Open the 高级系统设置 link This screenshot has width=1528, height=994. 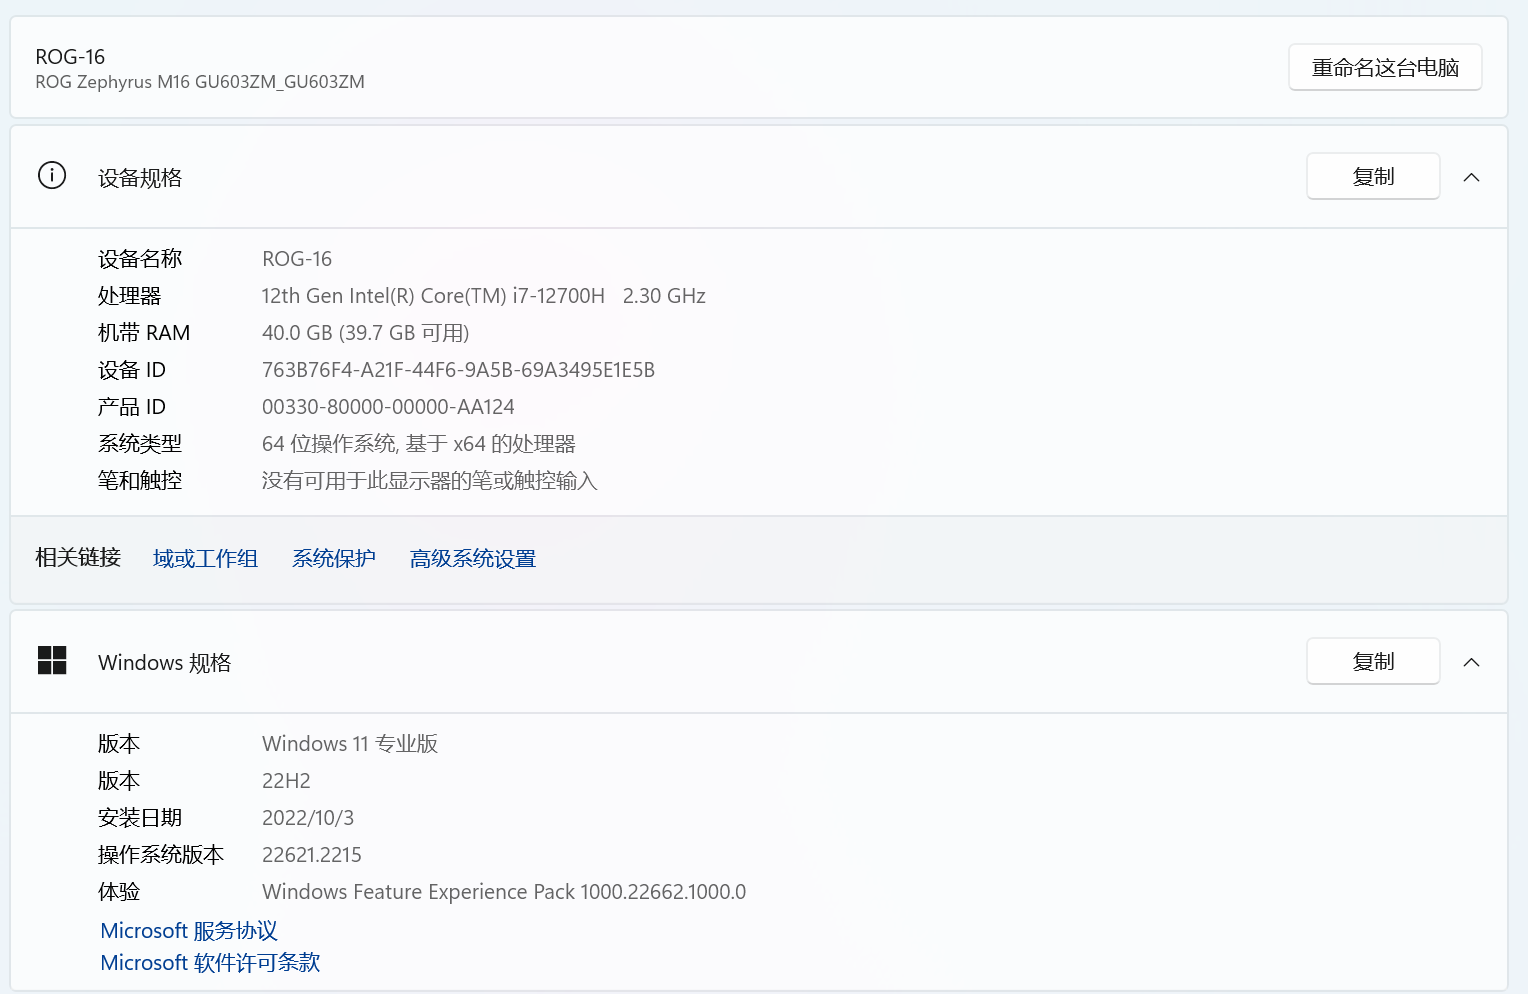(473, 559)
